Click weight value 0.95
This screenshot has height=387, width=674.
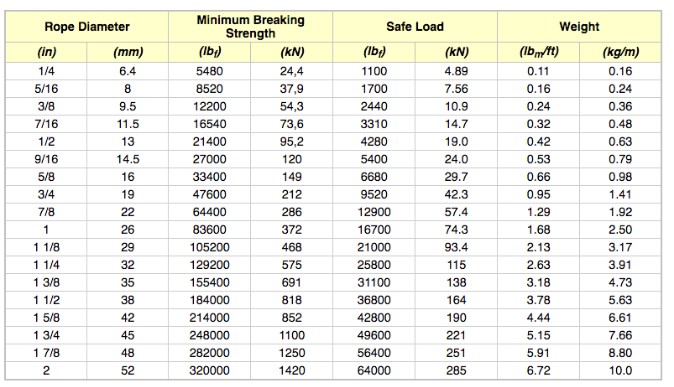click(538, 195)
